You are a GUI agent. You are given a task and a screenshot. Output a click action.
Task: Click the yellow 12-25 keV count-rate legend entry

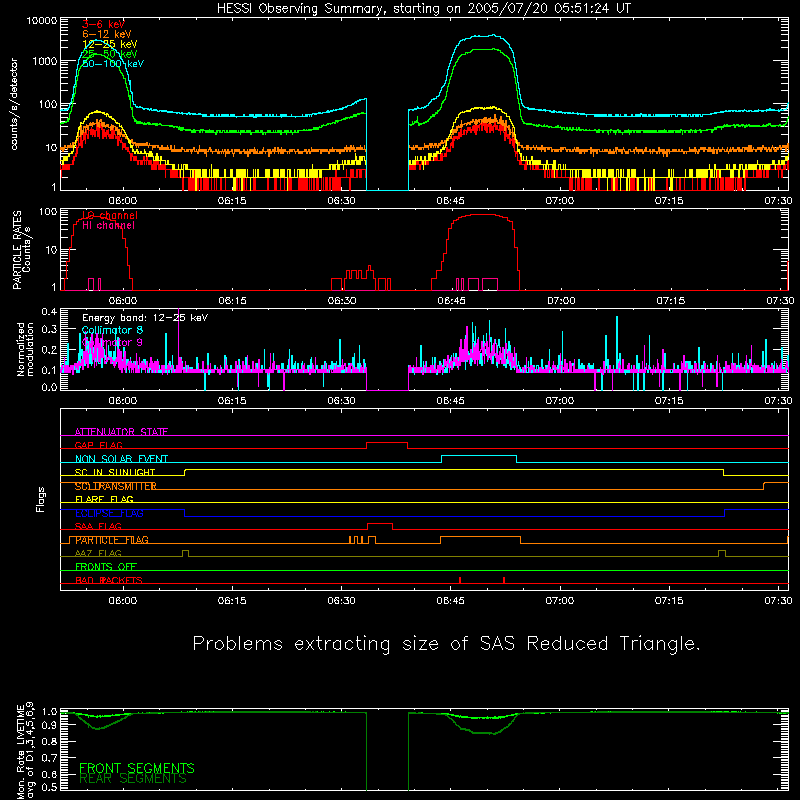(x=110, y=44)
